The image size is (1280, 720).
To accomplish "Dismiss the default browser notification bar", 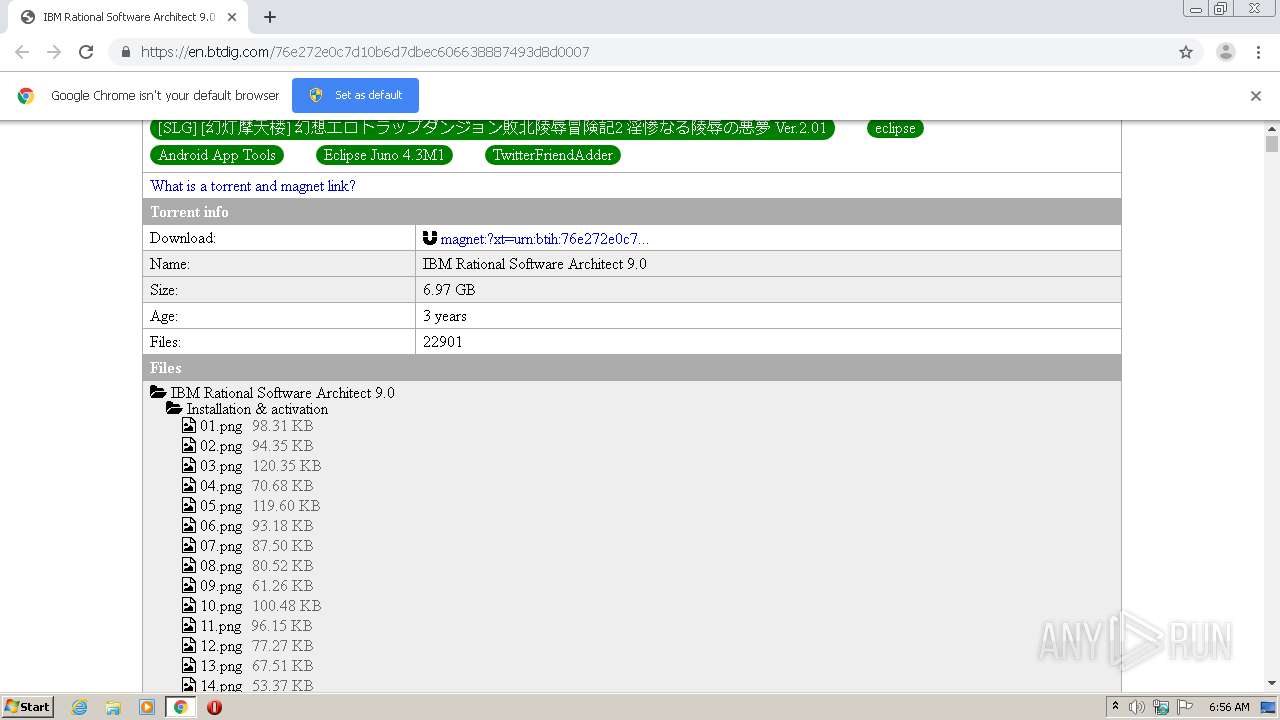I will 1256,96.
